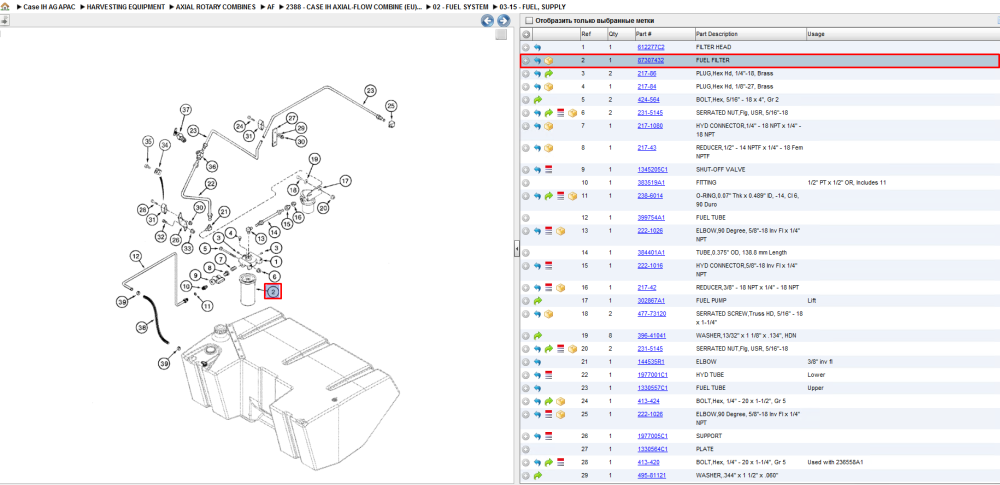Open part number 1345205C1 link
This screenshot has width=1000, height=485.
[652, 170]
